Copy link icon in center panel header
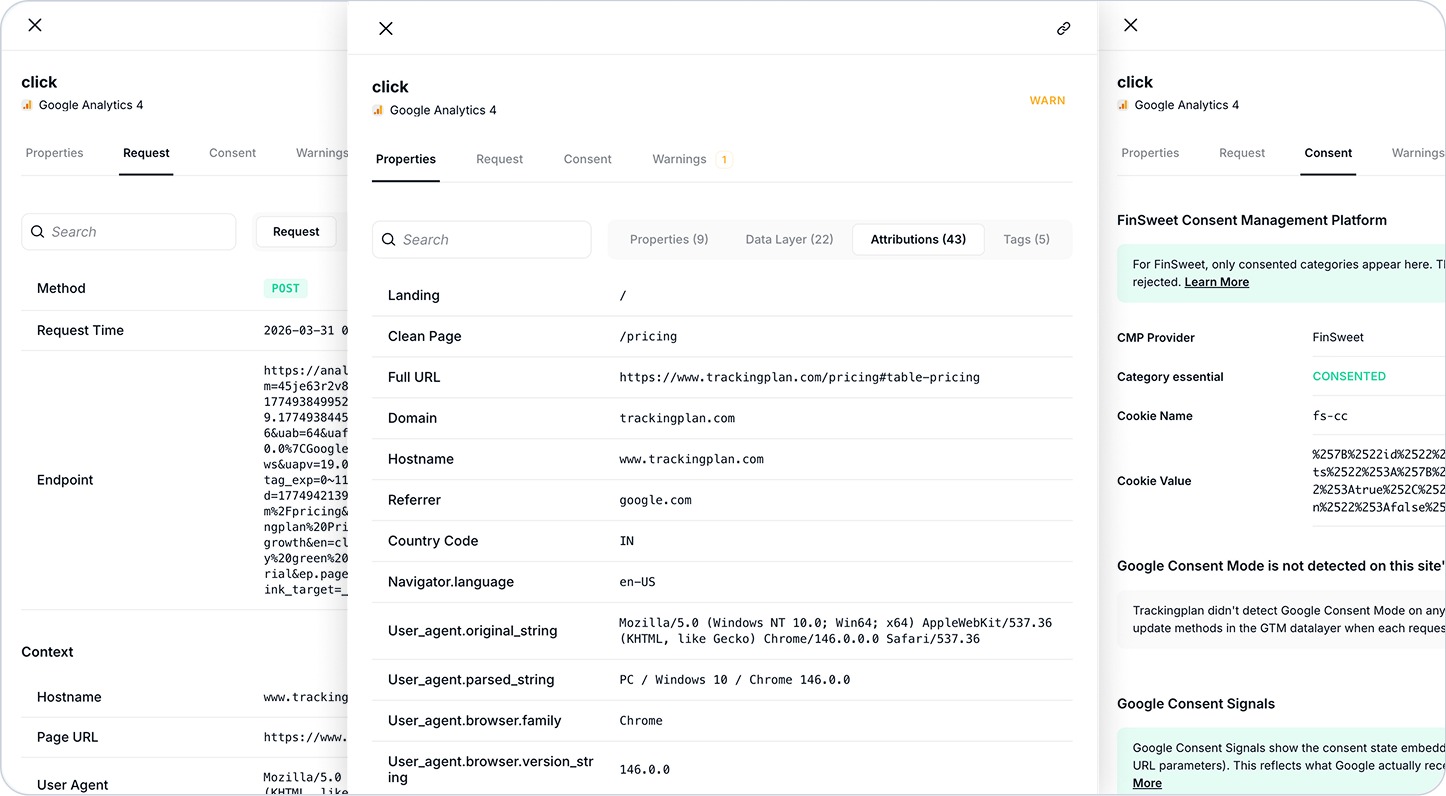 click(x=1063, y=29)
